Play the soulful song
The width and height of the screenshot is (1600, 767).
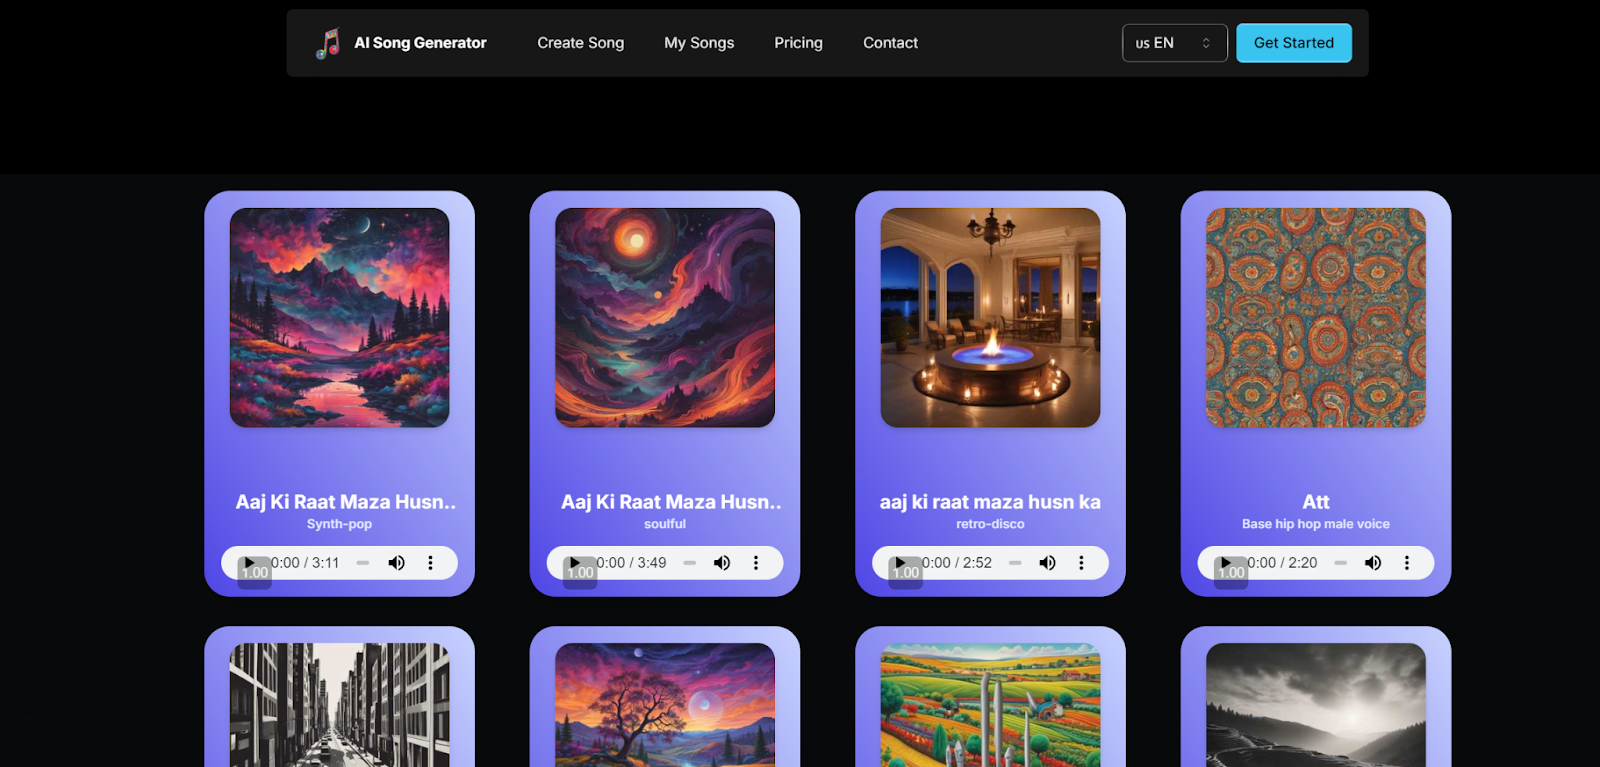(x=575, y=563)
